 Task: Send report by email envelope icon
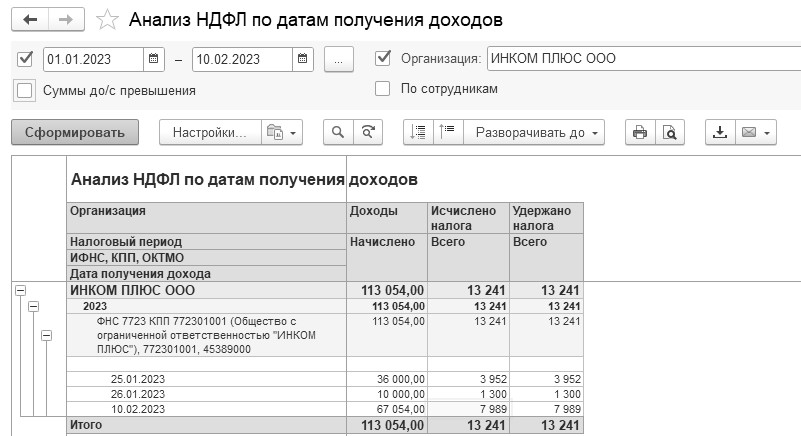749,132
